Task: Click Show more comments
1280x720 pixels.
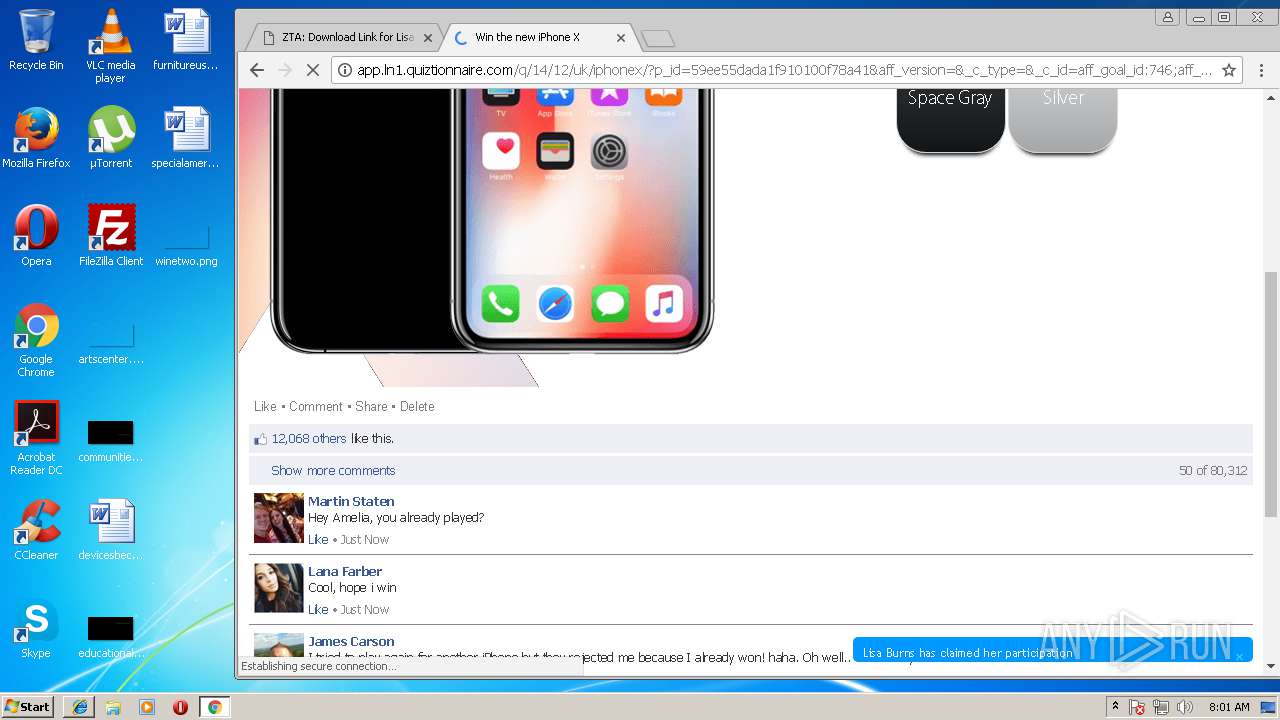Action: [x=333, y=471]
